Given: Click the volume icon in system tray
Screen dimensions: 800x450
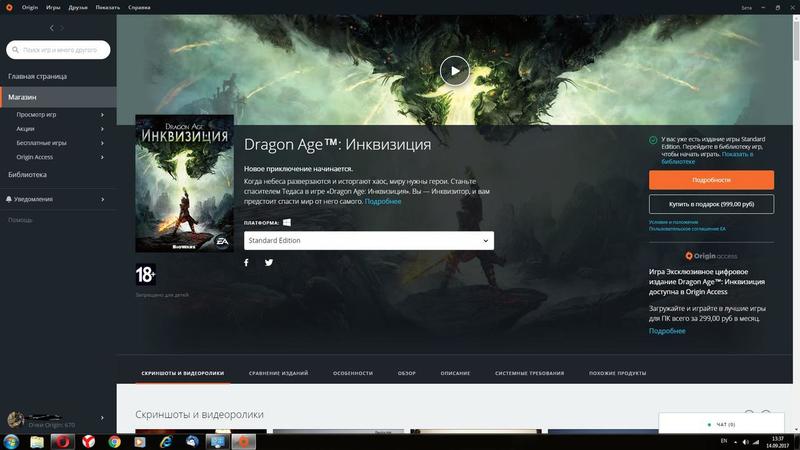Looking at the screenshot, I should point(745,442).
